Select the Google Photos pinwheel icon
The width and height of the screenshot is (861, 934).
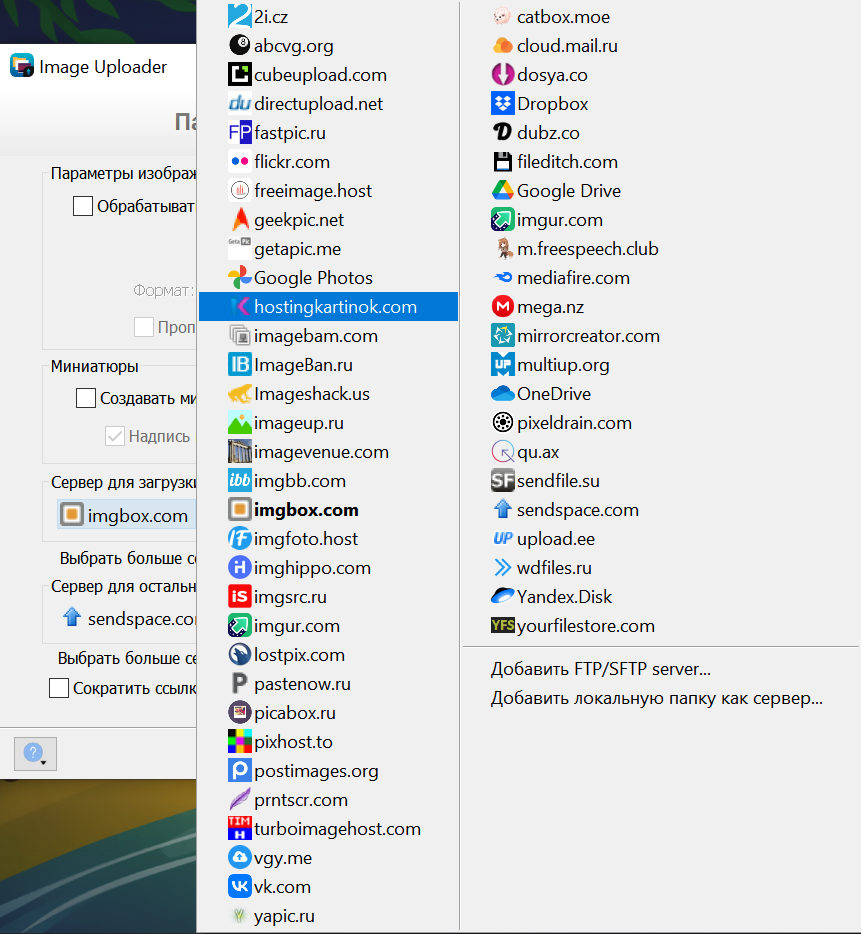coord(240,278)
